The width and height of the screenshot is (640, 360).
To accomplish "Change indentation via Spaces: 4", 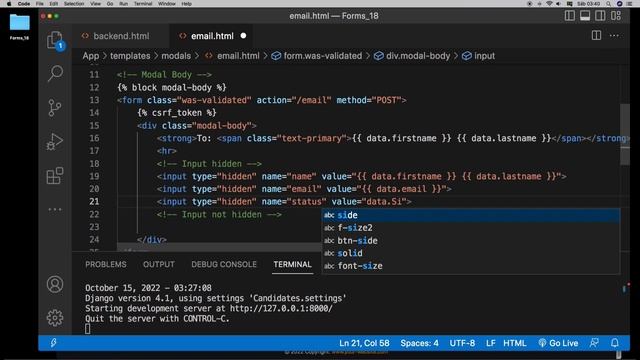I will [419, 343].
